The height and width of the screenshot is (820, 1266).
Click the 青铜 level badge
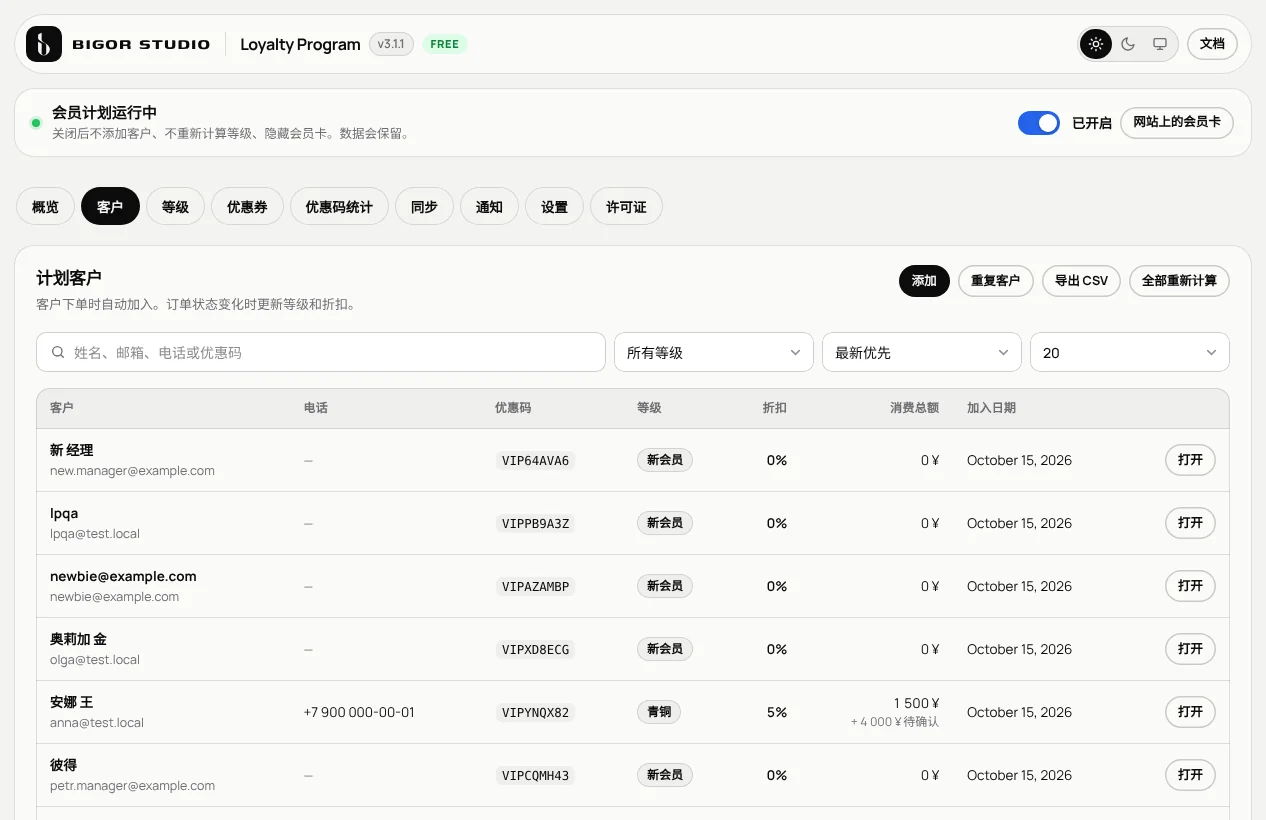pyautogui.click(x=659, y=712)
